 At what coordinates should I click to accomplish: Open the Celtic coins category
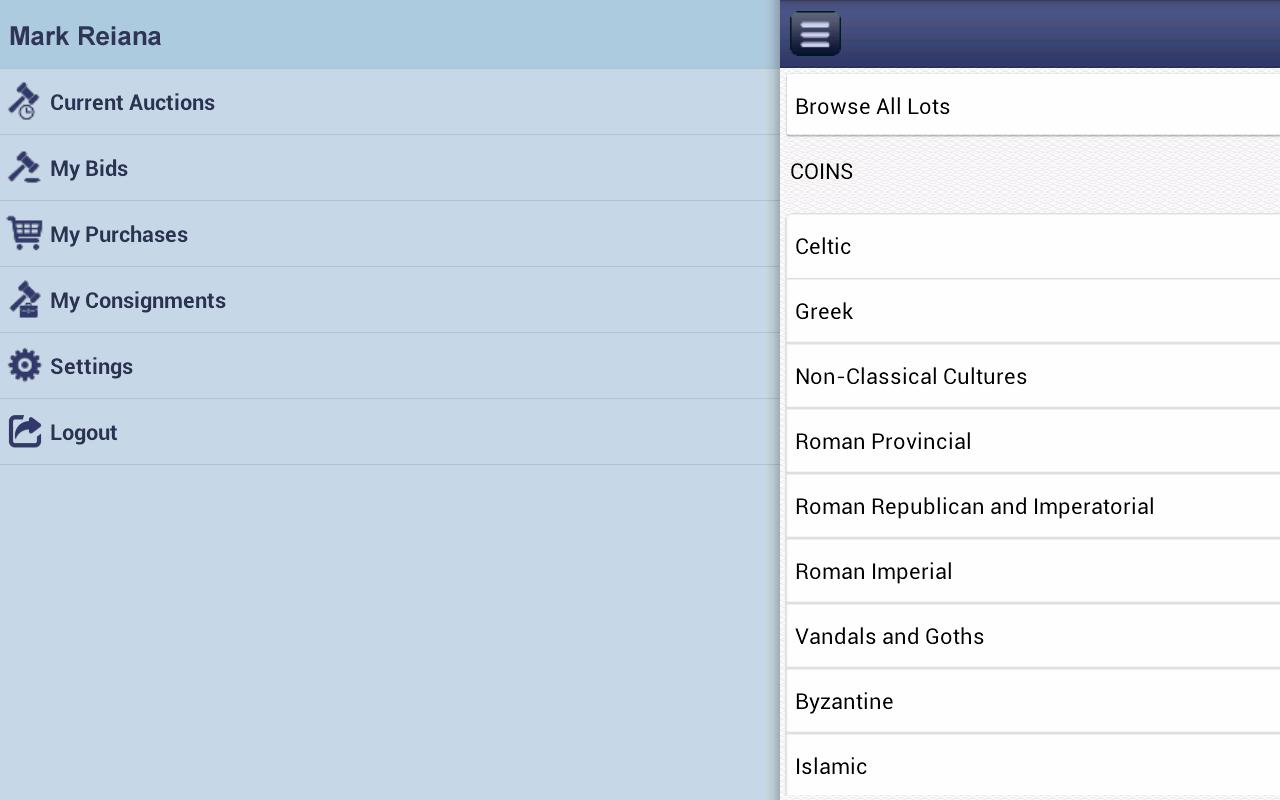coord(1033,246)
